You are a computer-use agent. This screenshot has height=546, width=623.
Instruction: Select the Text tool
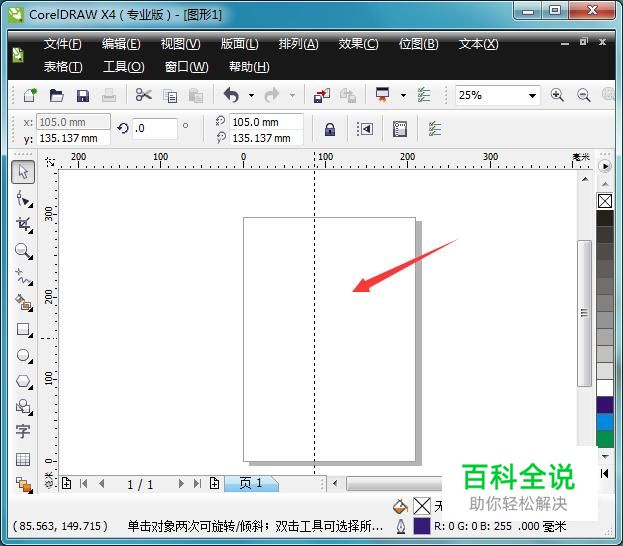tap(23, 431)
